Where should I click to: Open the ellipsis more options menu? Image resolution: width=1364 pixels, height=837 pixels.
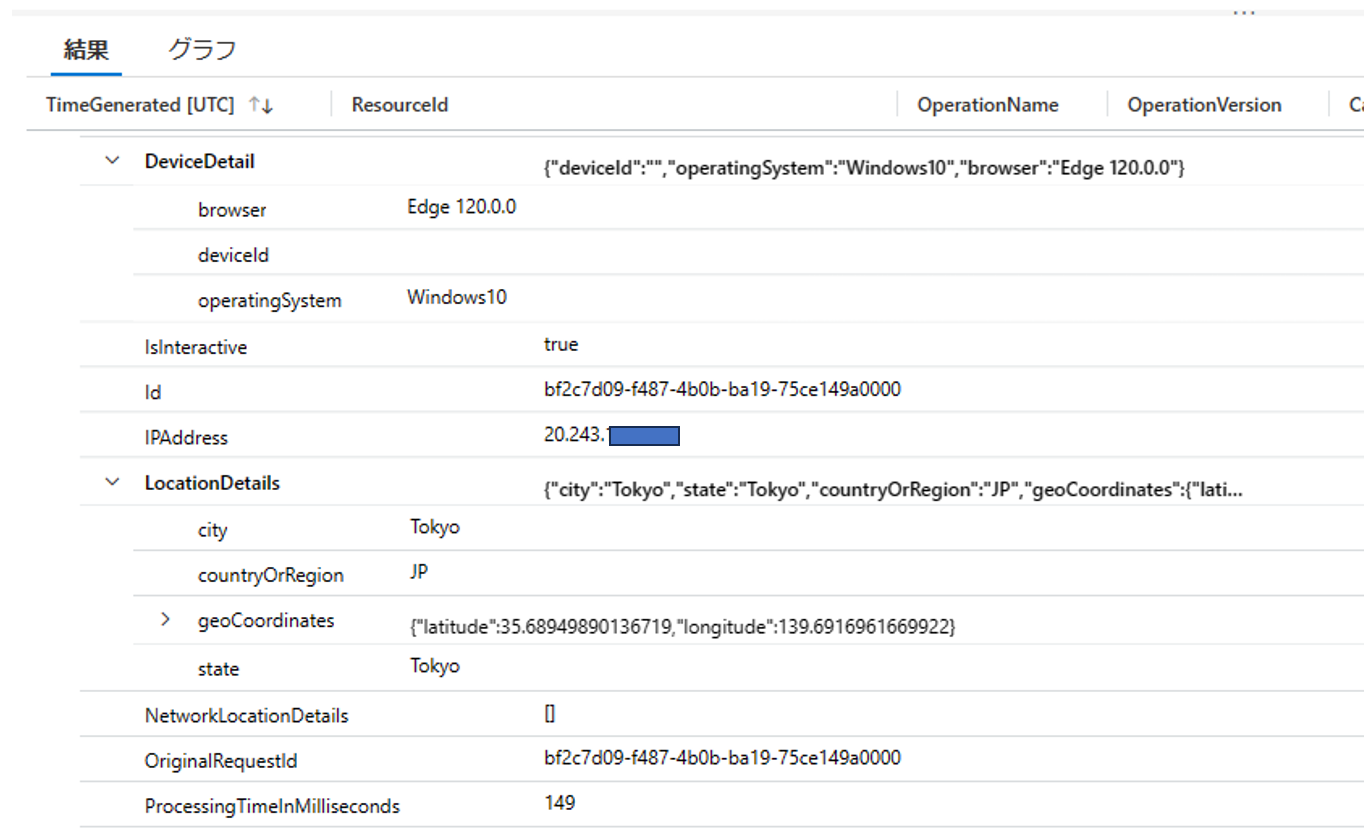pyautogui.click(x=1243, y=13)
